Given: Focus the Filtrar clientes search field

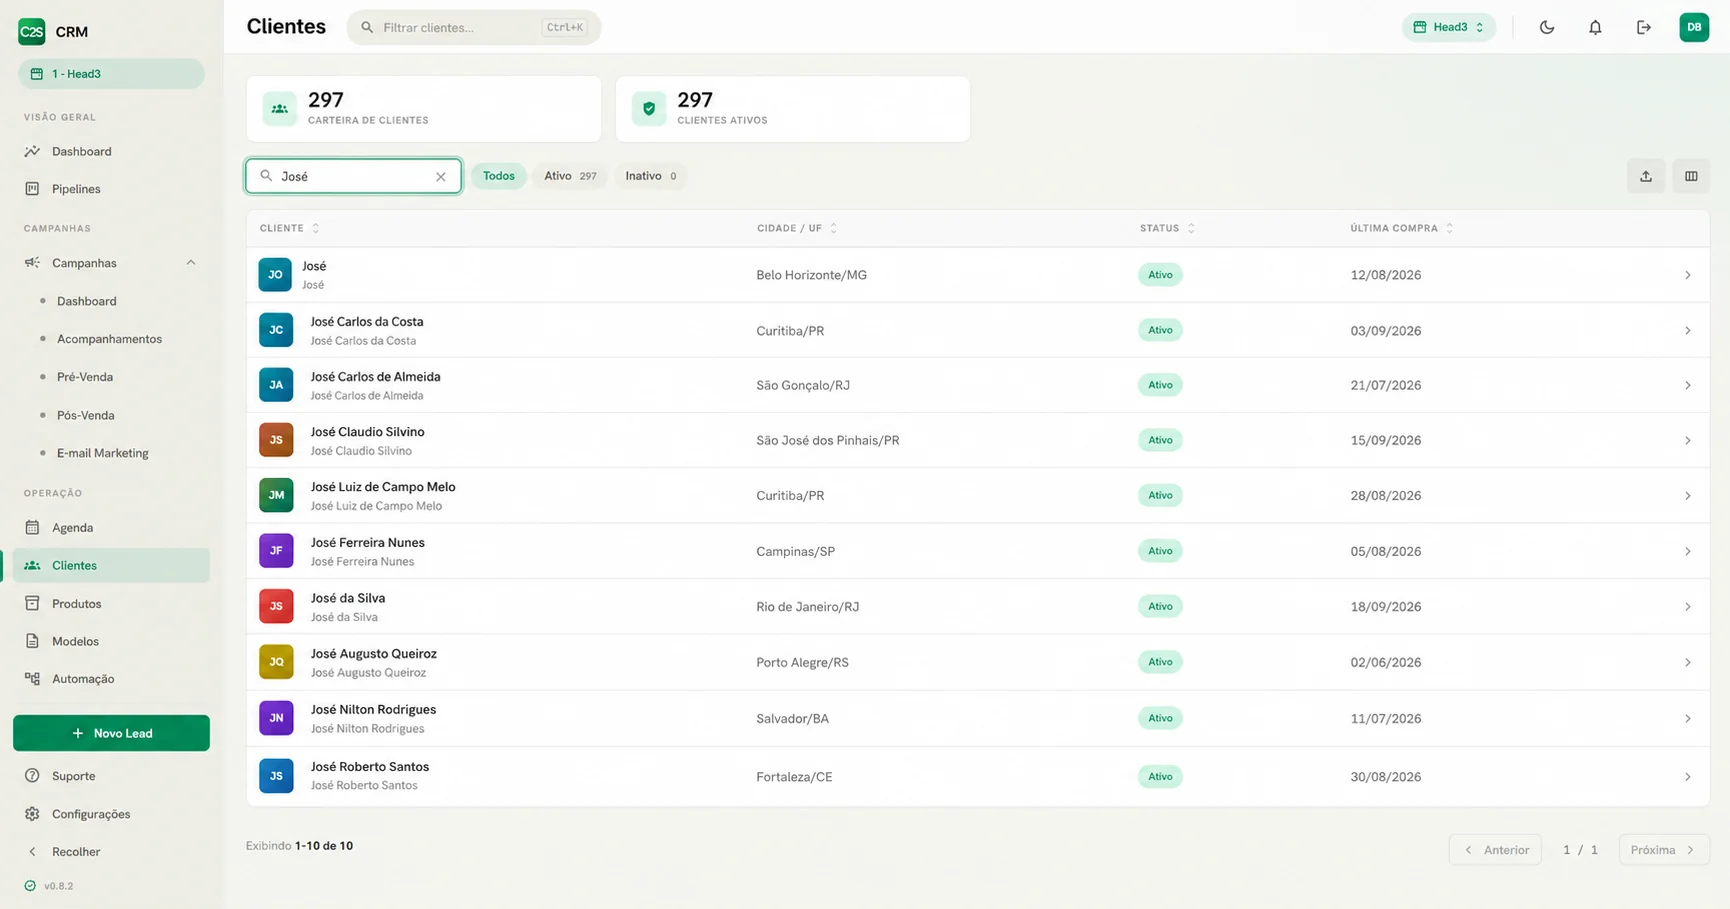Looking at the screenshot, I should point(473,27).
